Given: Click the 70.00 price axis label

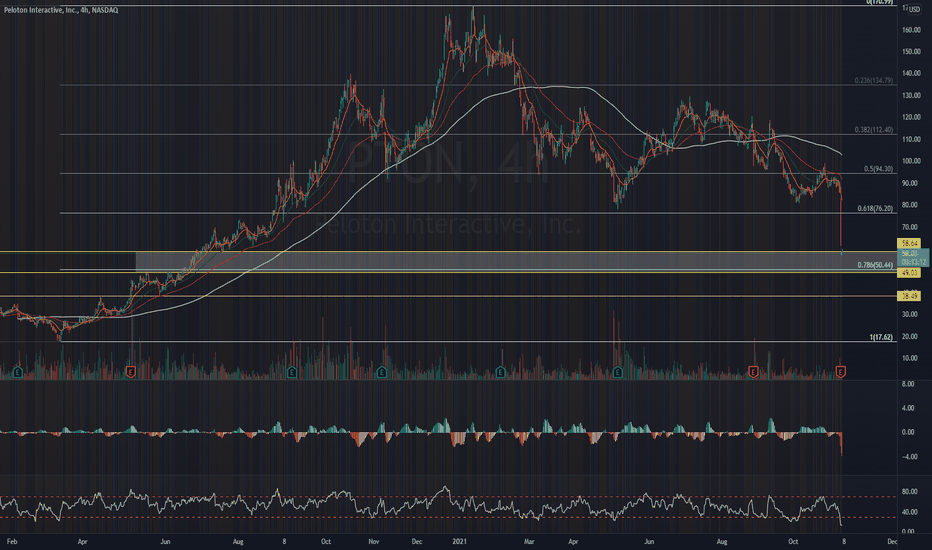Looking at the screenshot, I should [911, 227].
